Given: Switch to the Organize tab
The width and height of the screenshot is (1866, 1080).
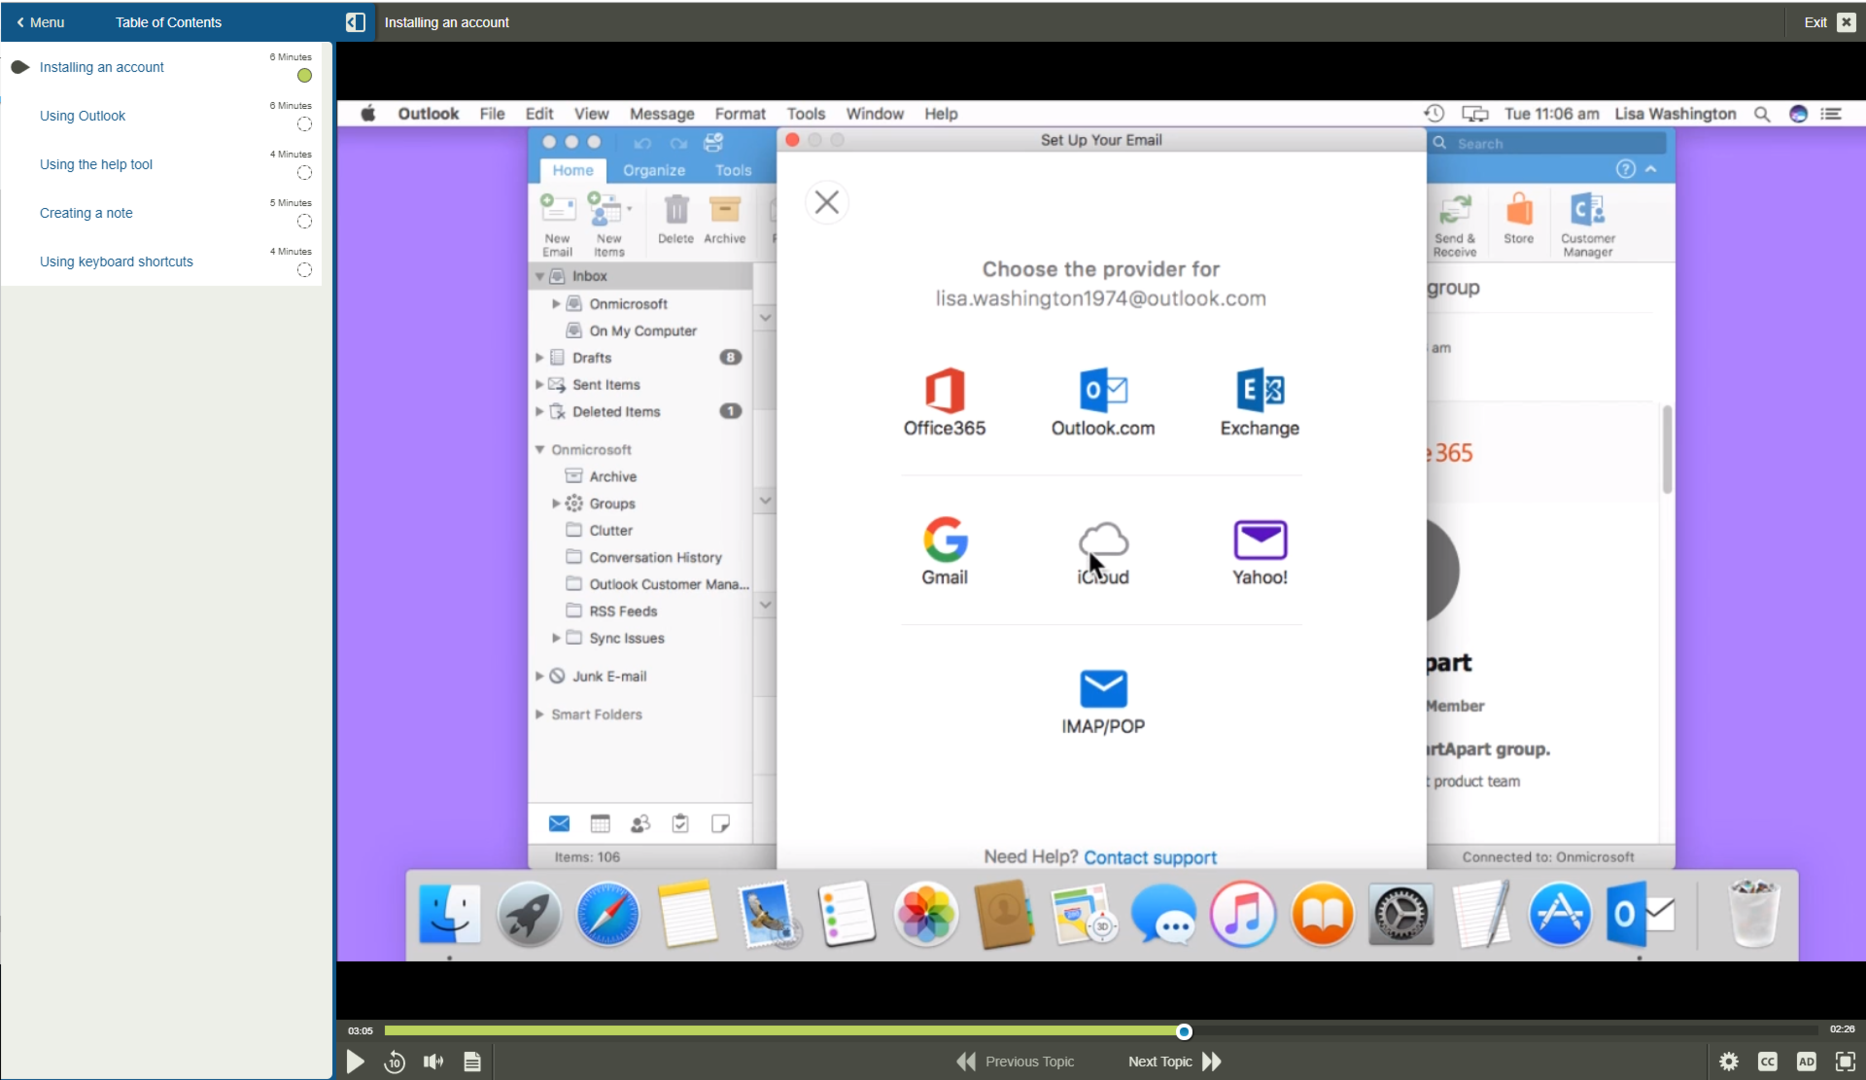Looking at the screenshot, I should point(654,170).
